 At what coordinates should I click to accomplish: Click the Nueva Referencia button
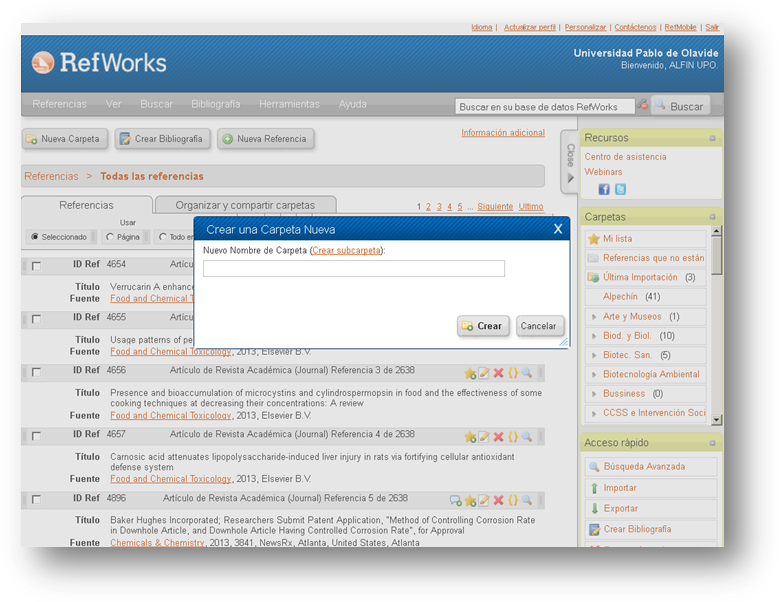pos(266,139)
